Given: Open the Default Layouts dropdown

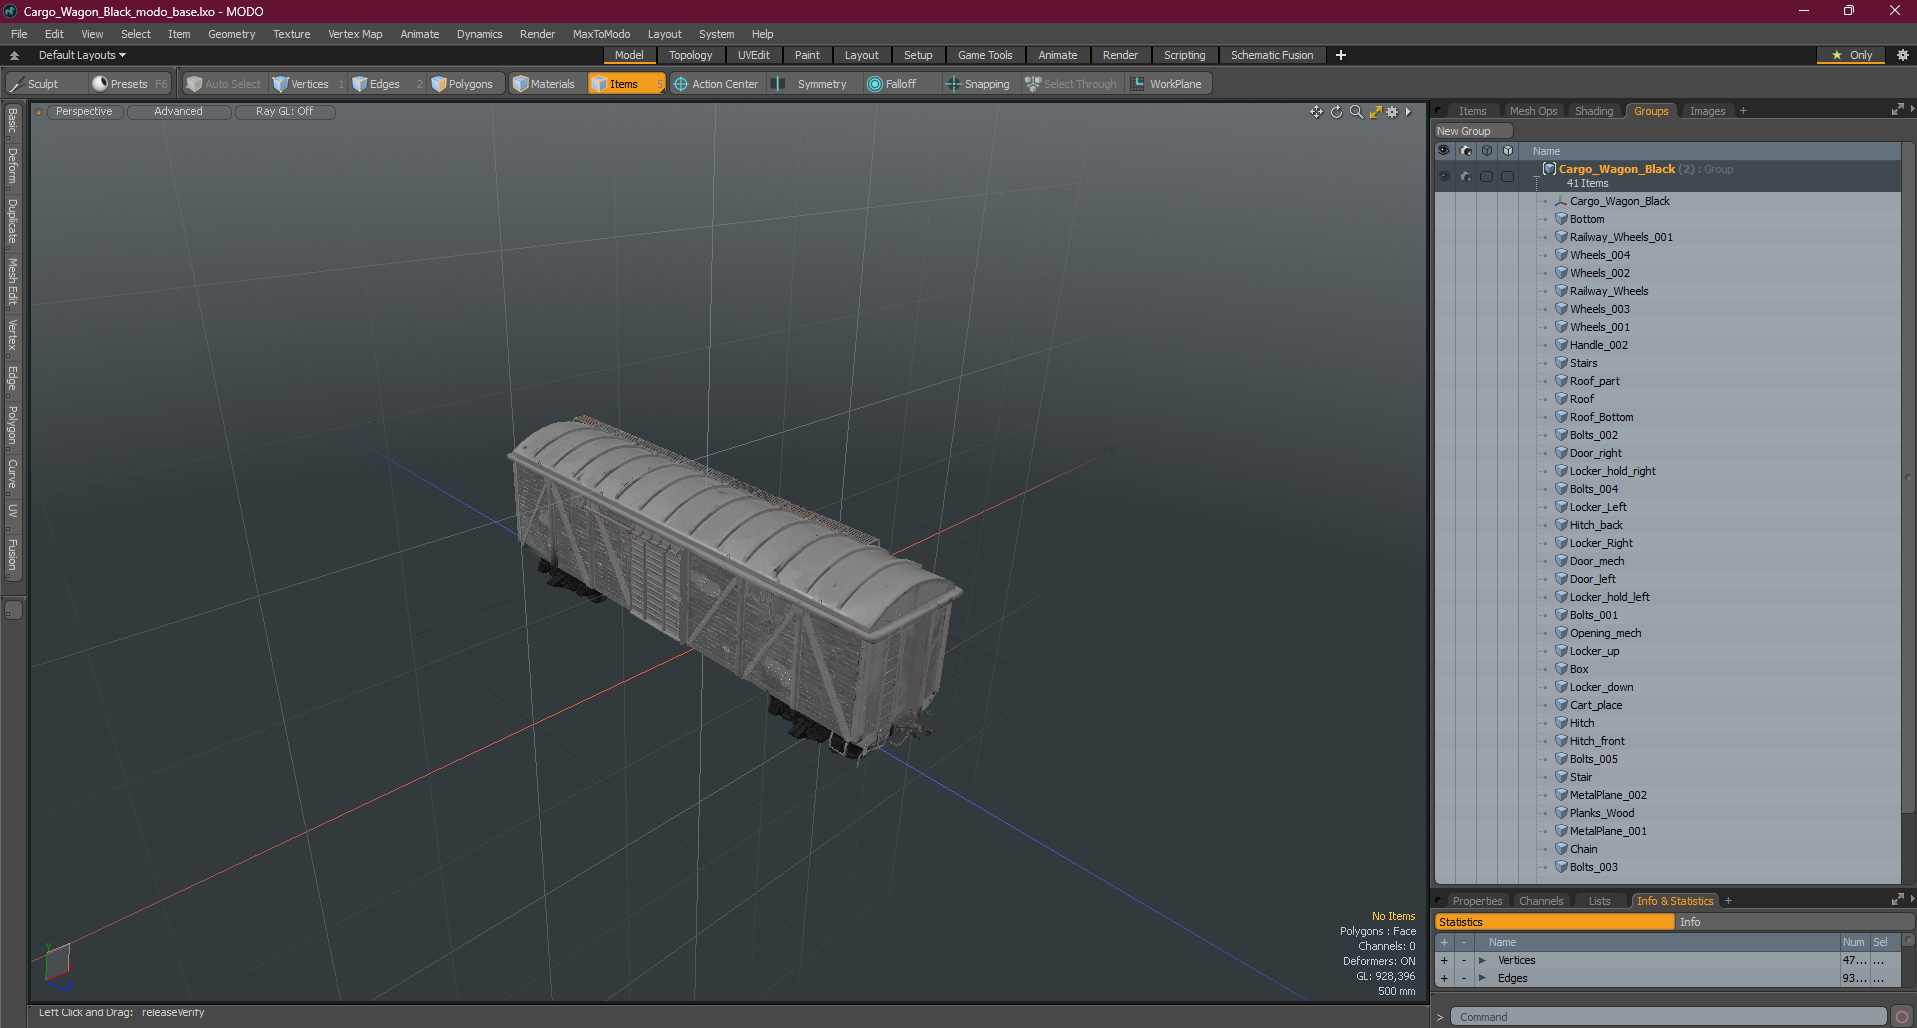Looking at the screenshot, I should click(x=82, y=55).
